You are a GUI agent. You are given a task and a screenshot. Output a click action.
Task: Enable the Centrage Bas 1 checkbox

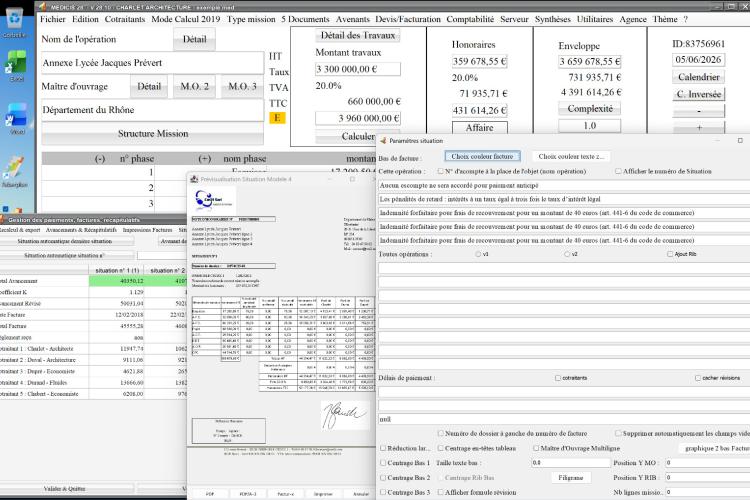(x=383, y=463)
